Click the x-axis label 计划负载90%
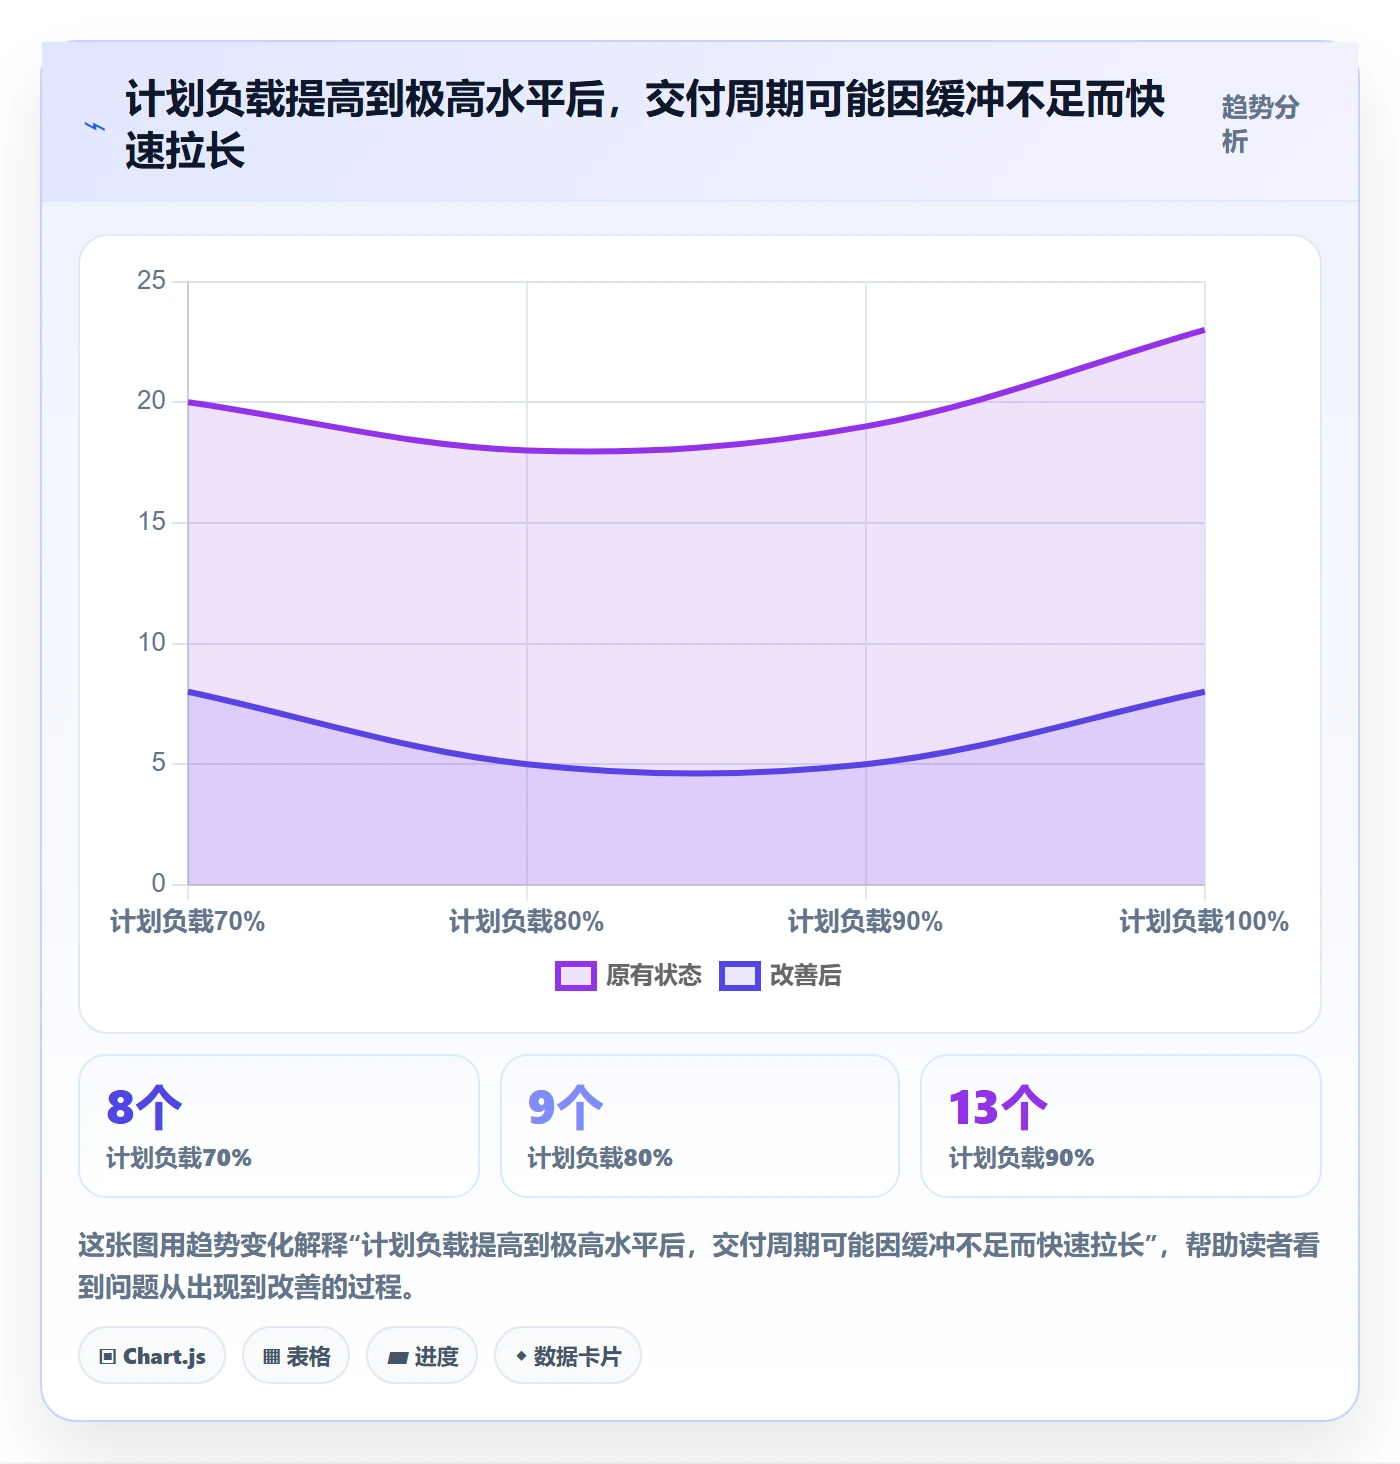The height and width of the screenshot is (1464, 1400). 866,922
